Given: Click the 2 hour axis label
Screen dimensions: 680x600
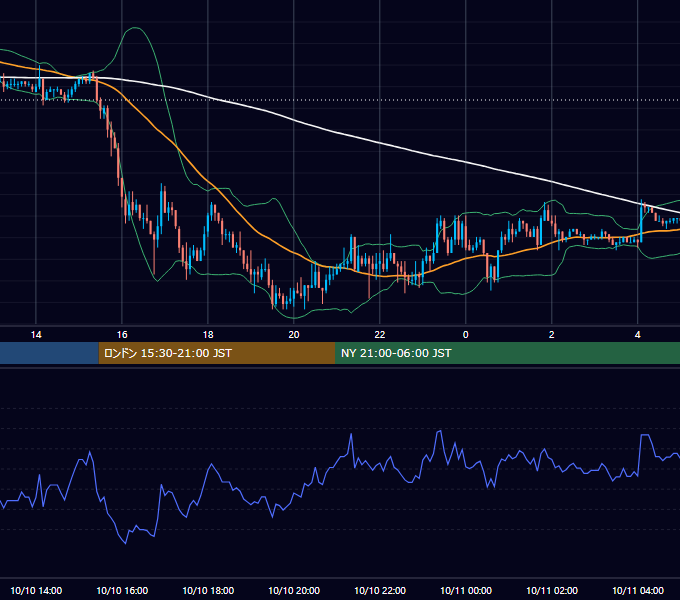Looking at the screenshot, I should click(x=552, y=335).
